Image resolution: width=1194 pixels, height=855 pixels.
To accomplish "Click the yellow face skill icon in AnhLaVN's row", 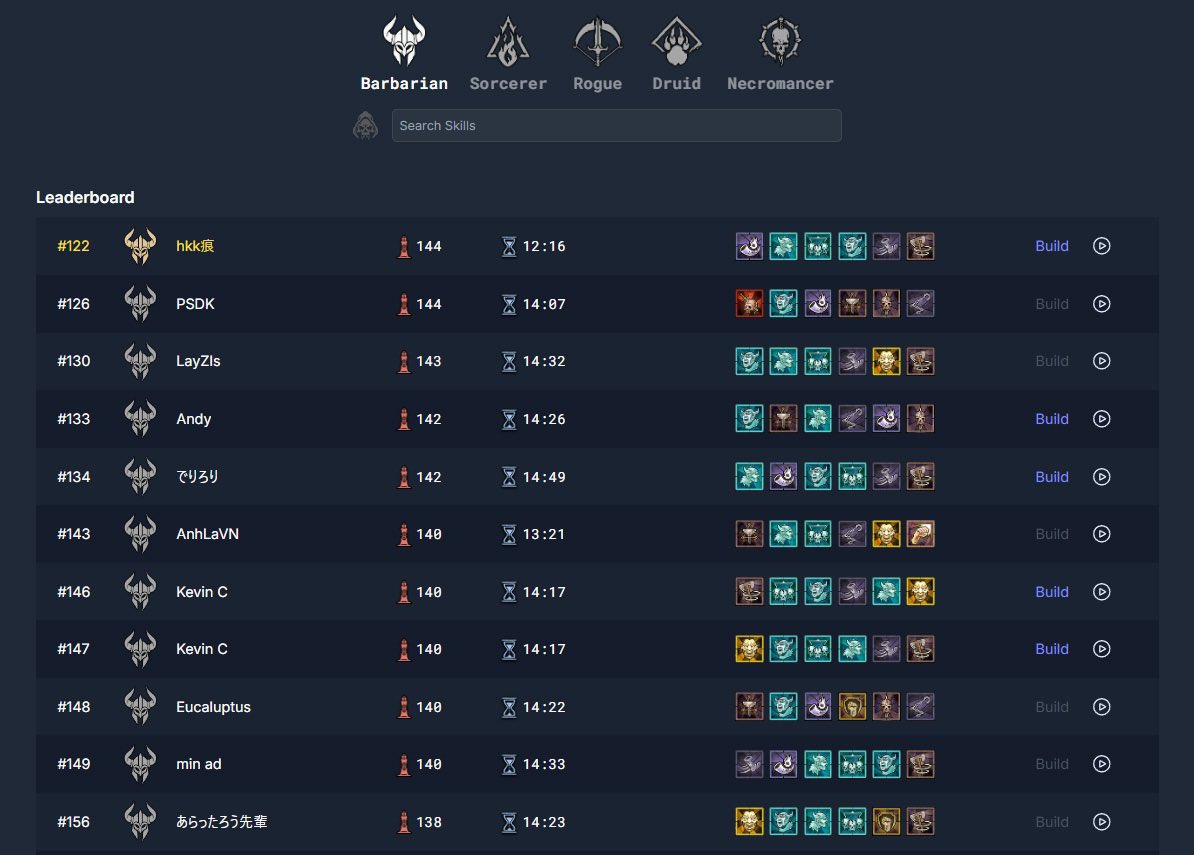I will point(886,534).
